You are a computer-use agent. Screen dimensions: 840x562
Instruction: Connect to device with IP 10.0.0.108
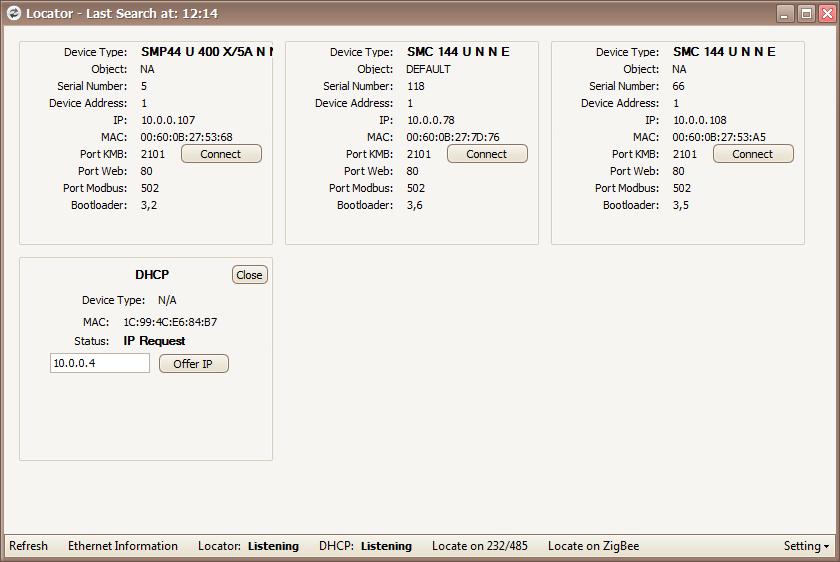[x=753, y=154]
